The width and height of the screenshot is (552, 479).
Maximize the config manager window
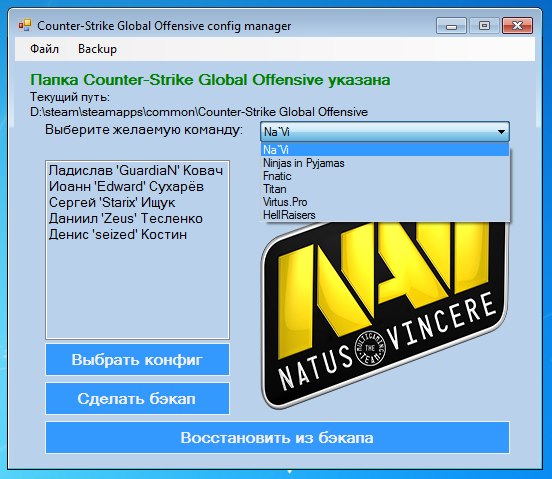[484, 26]
